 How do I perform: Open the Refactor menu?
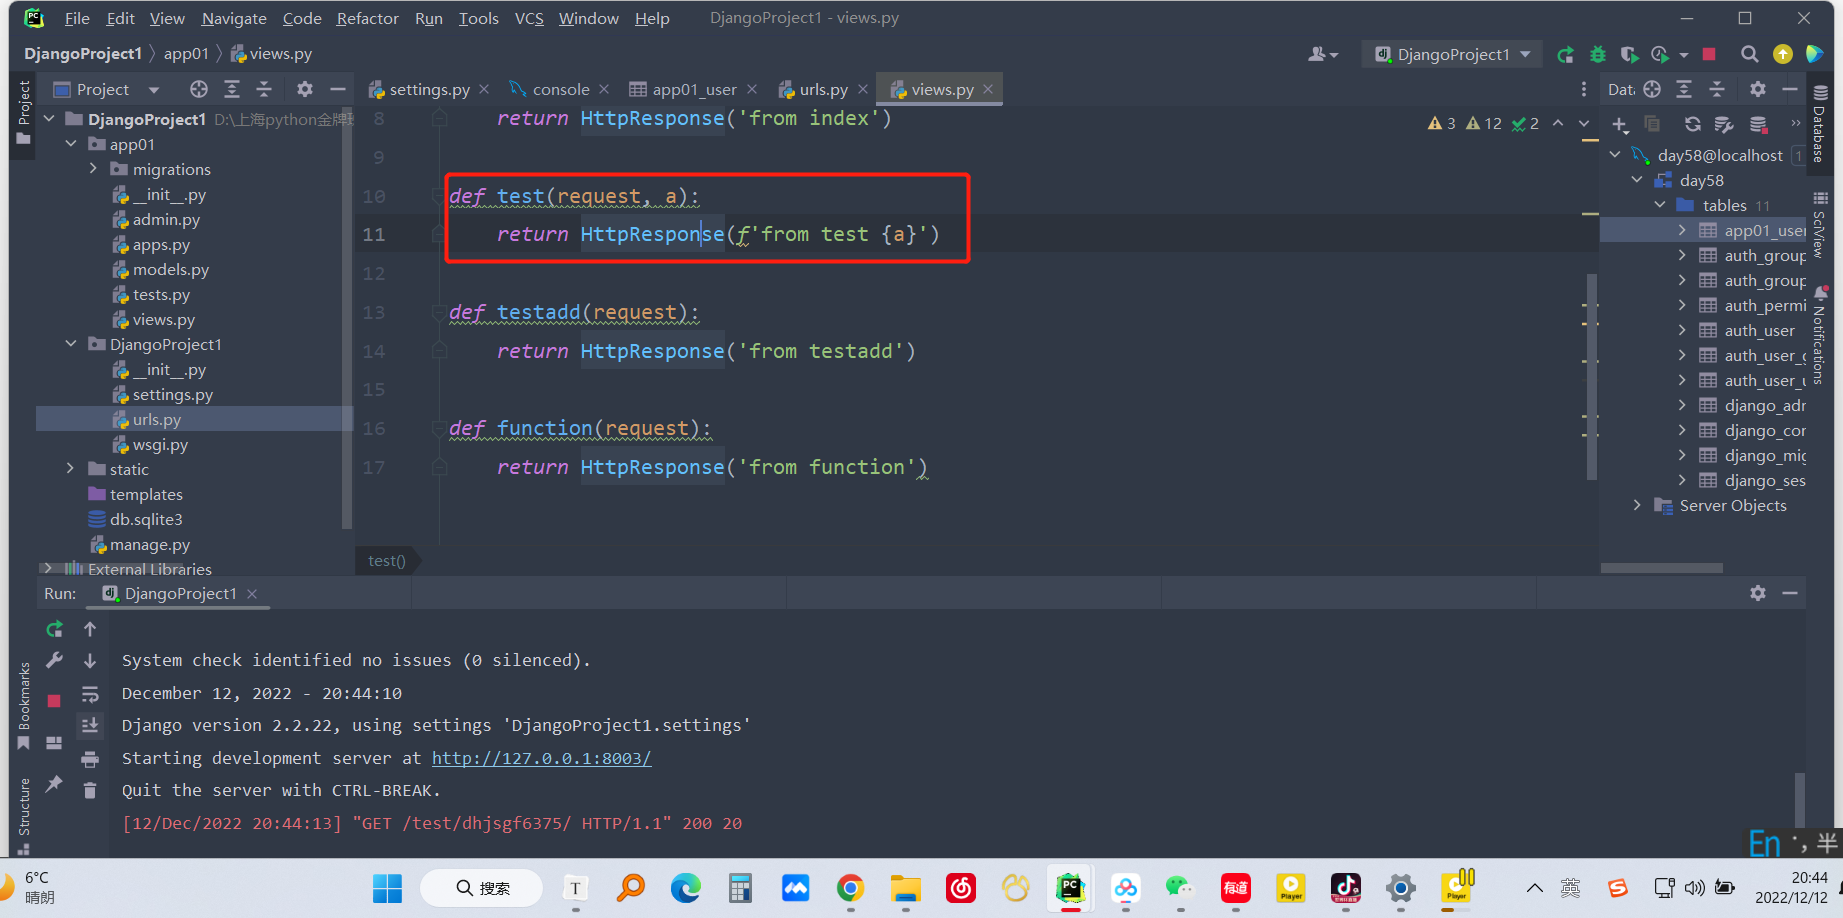(367, 18)
